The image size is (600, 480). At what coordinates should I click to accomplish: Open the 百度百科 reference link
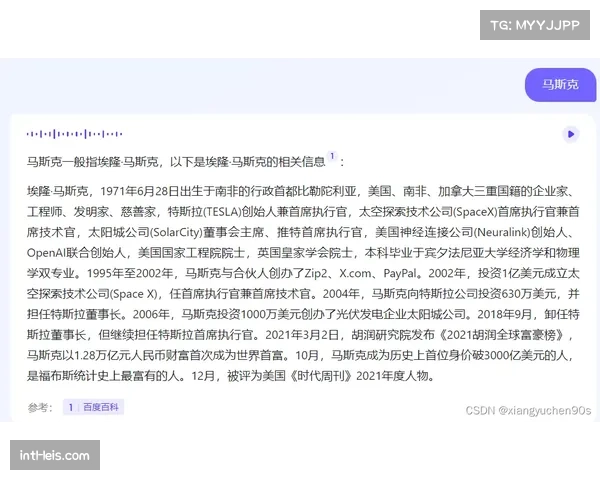click(x=93, y=407)
